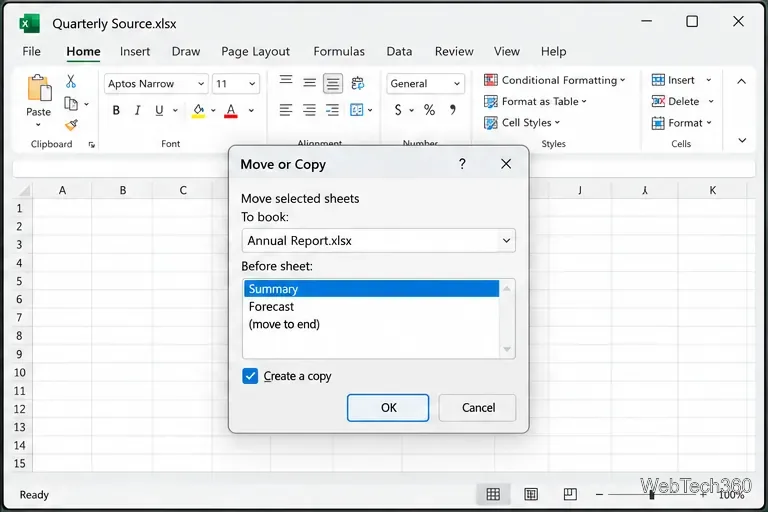Viewport: 768px width, 512px height.
Task: Switch to Page Break Preview
Action: (570, 494)
